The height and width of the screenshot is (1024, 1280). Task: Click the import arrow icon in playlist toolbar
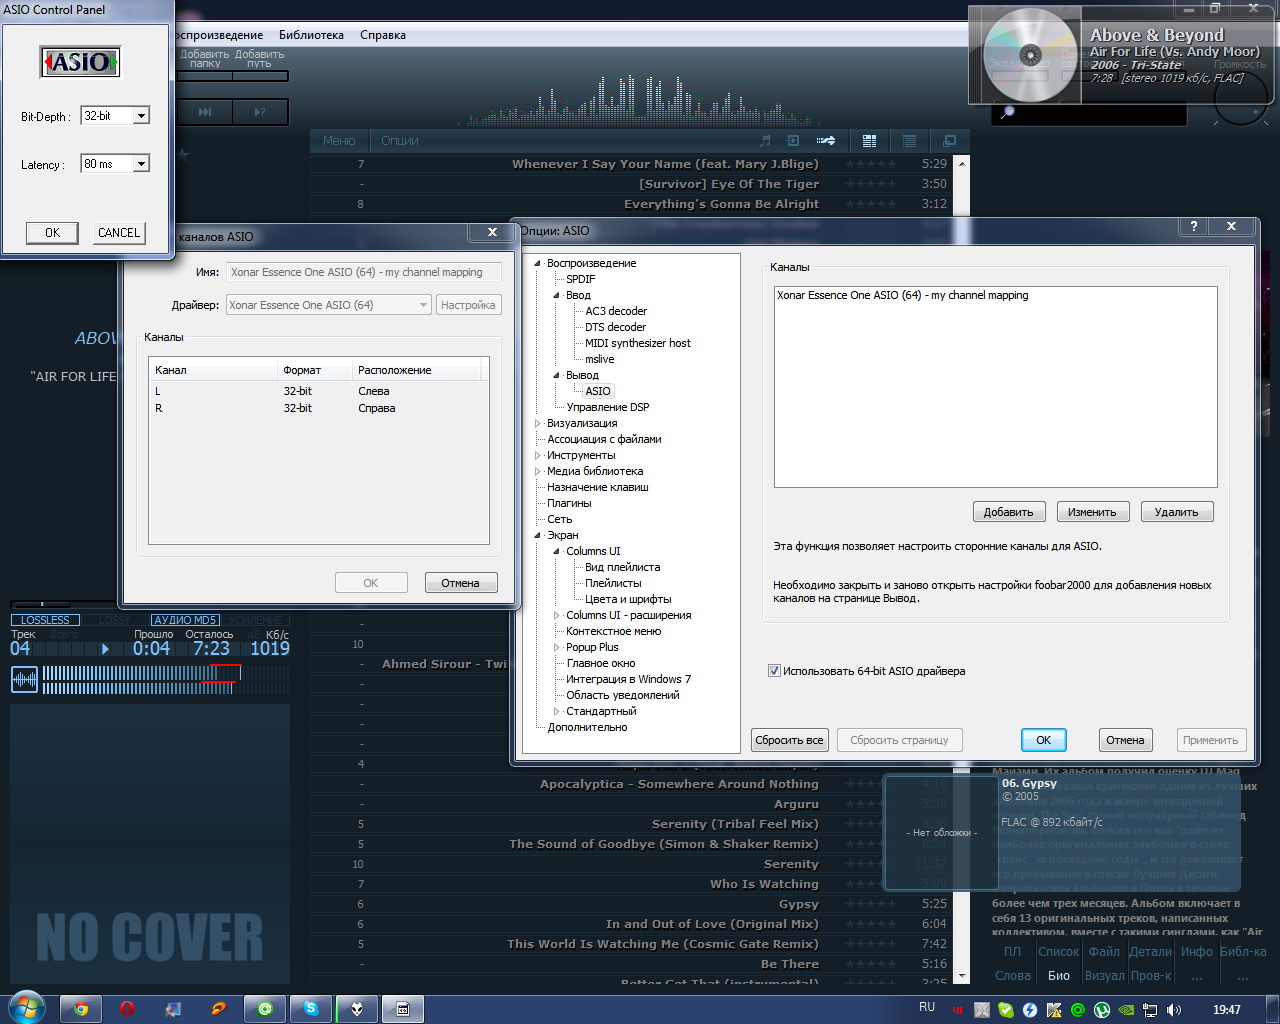click(793, 141)
